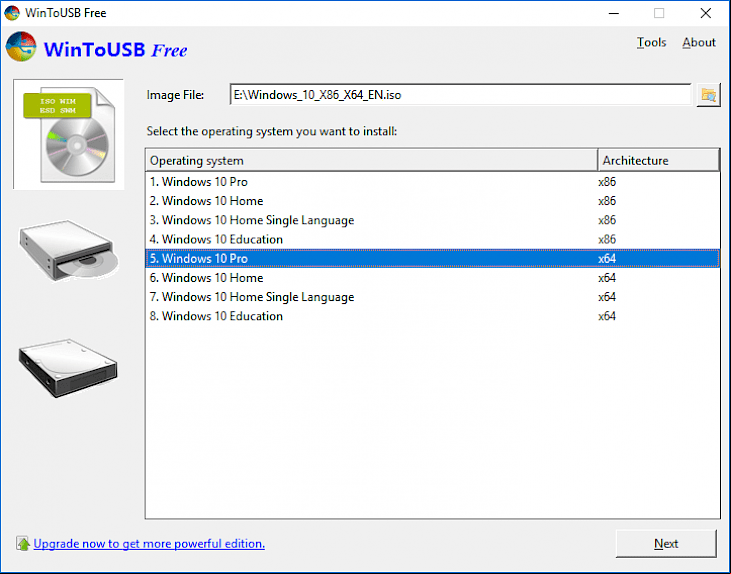Select 5. Windows 10 Pro x64
This screenshot has width=731, height=574.
coord(432,258)
